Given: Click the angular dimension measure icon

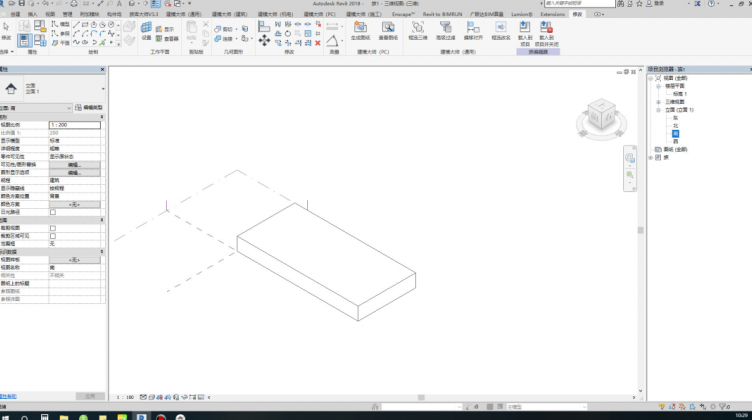Looking at the screenshot, I should tap(332, 41).
